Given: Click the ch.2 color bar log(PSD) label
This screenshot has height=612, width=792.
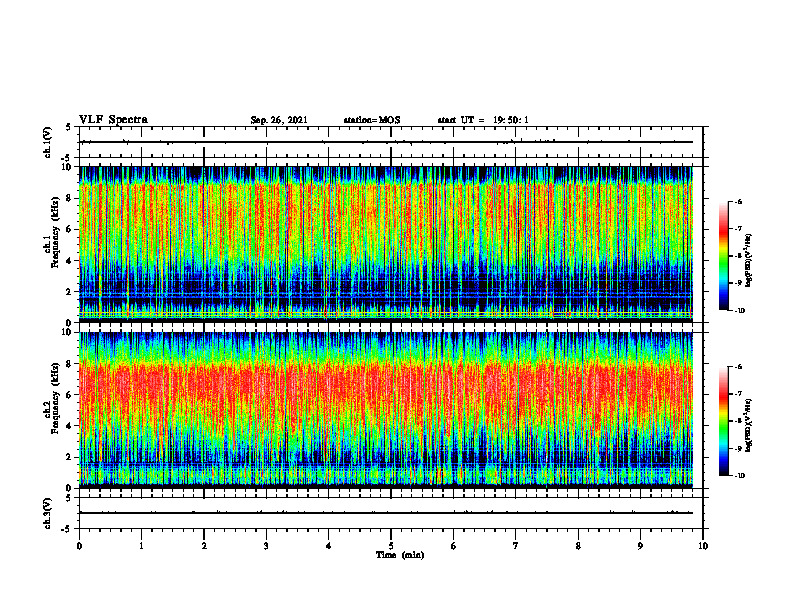Looking at the screenshot, I should tap(749, 425).
